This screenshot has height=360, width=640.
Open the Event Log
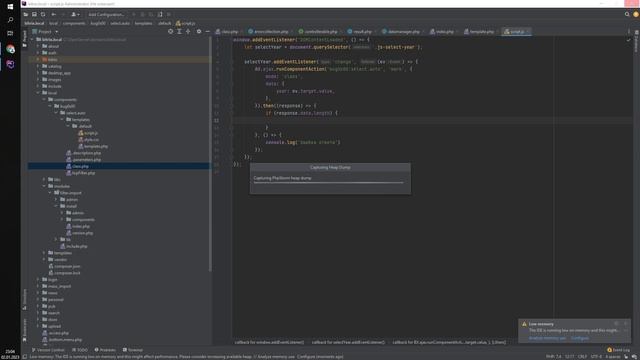click(618, 350)
